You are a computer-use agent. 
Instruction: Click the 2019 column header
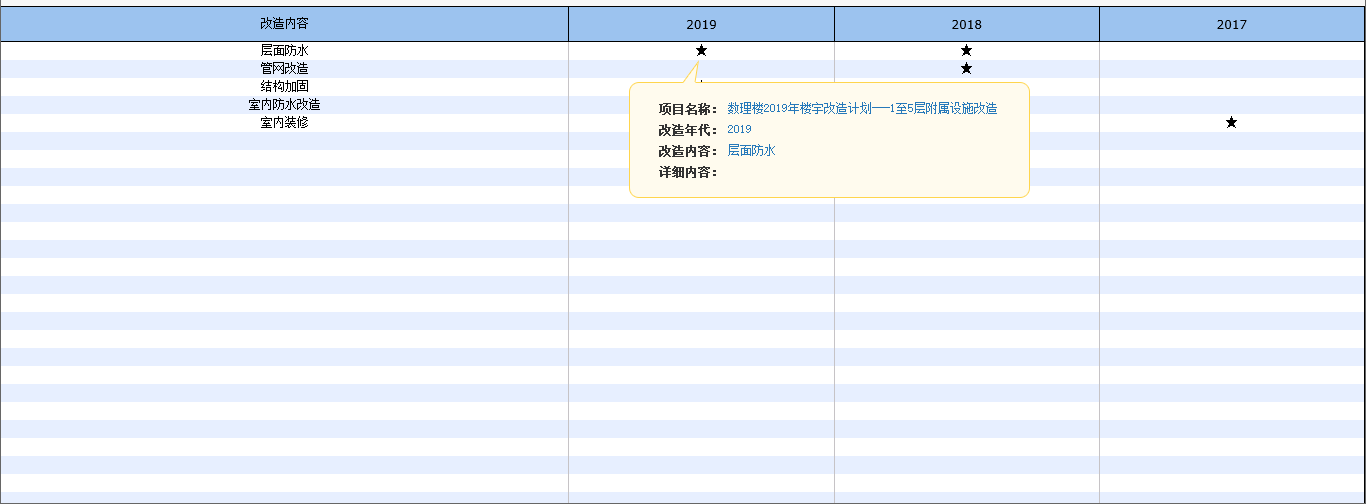pyautogui.click(x=701, y=24)
